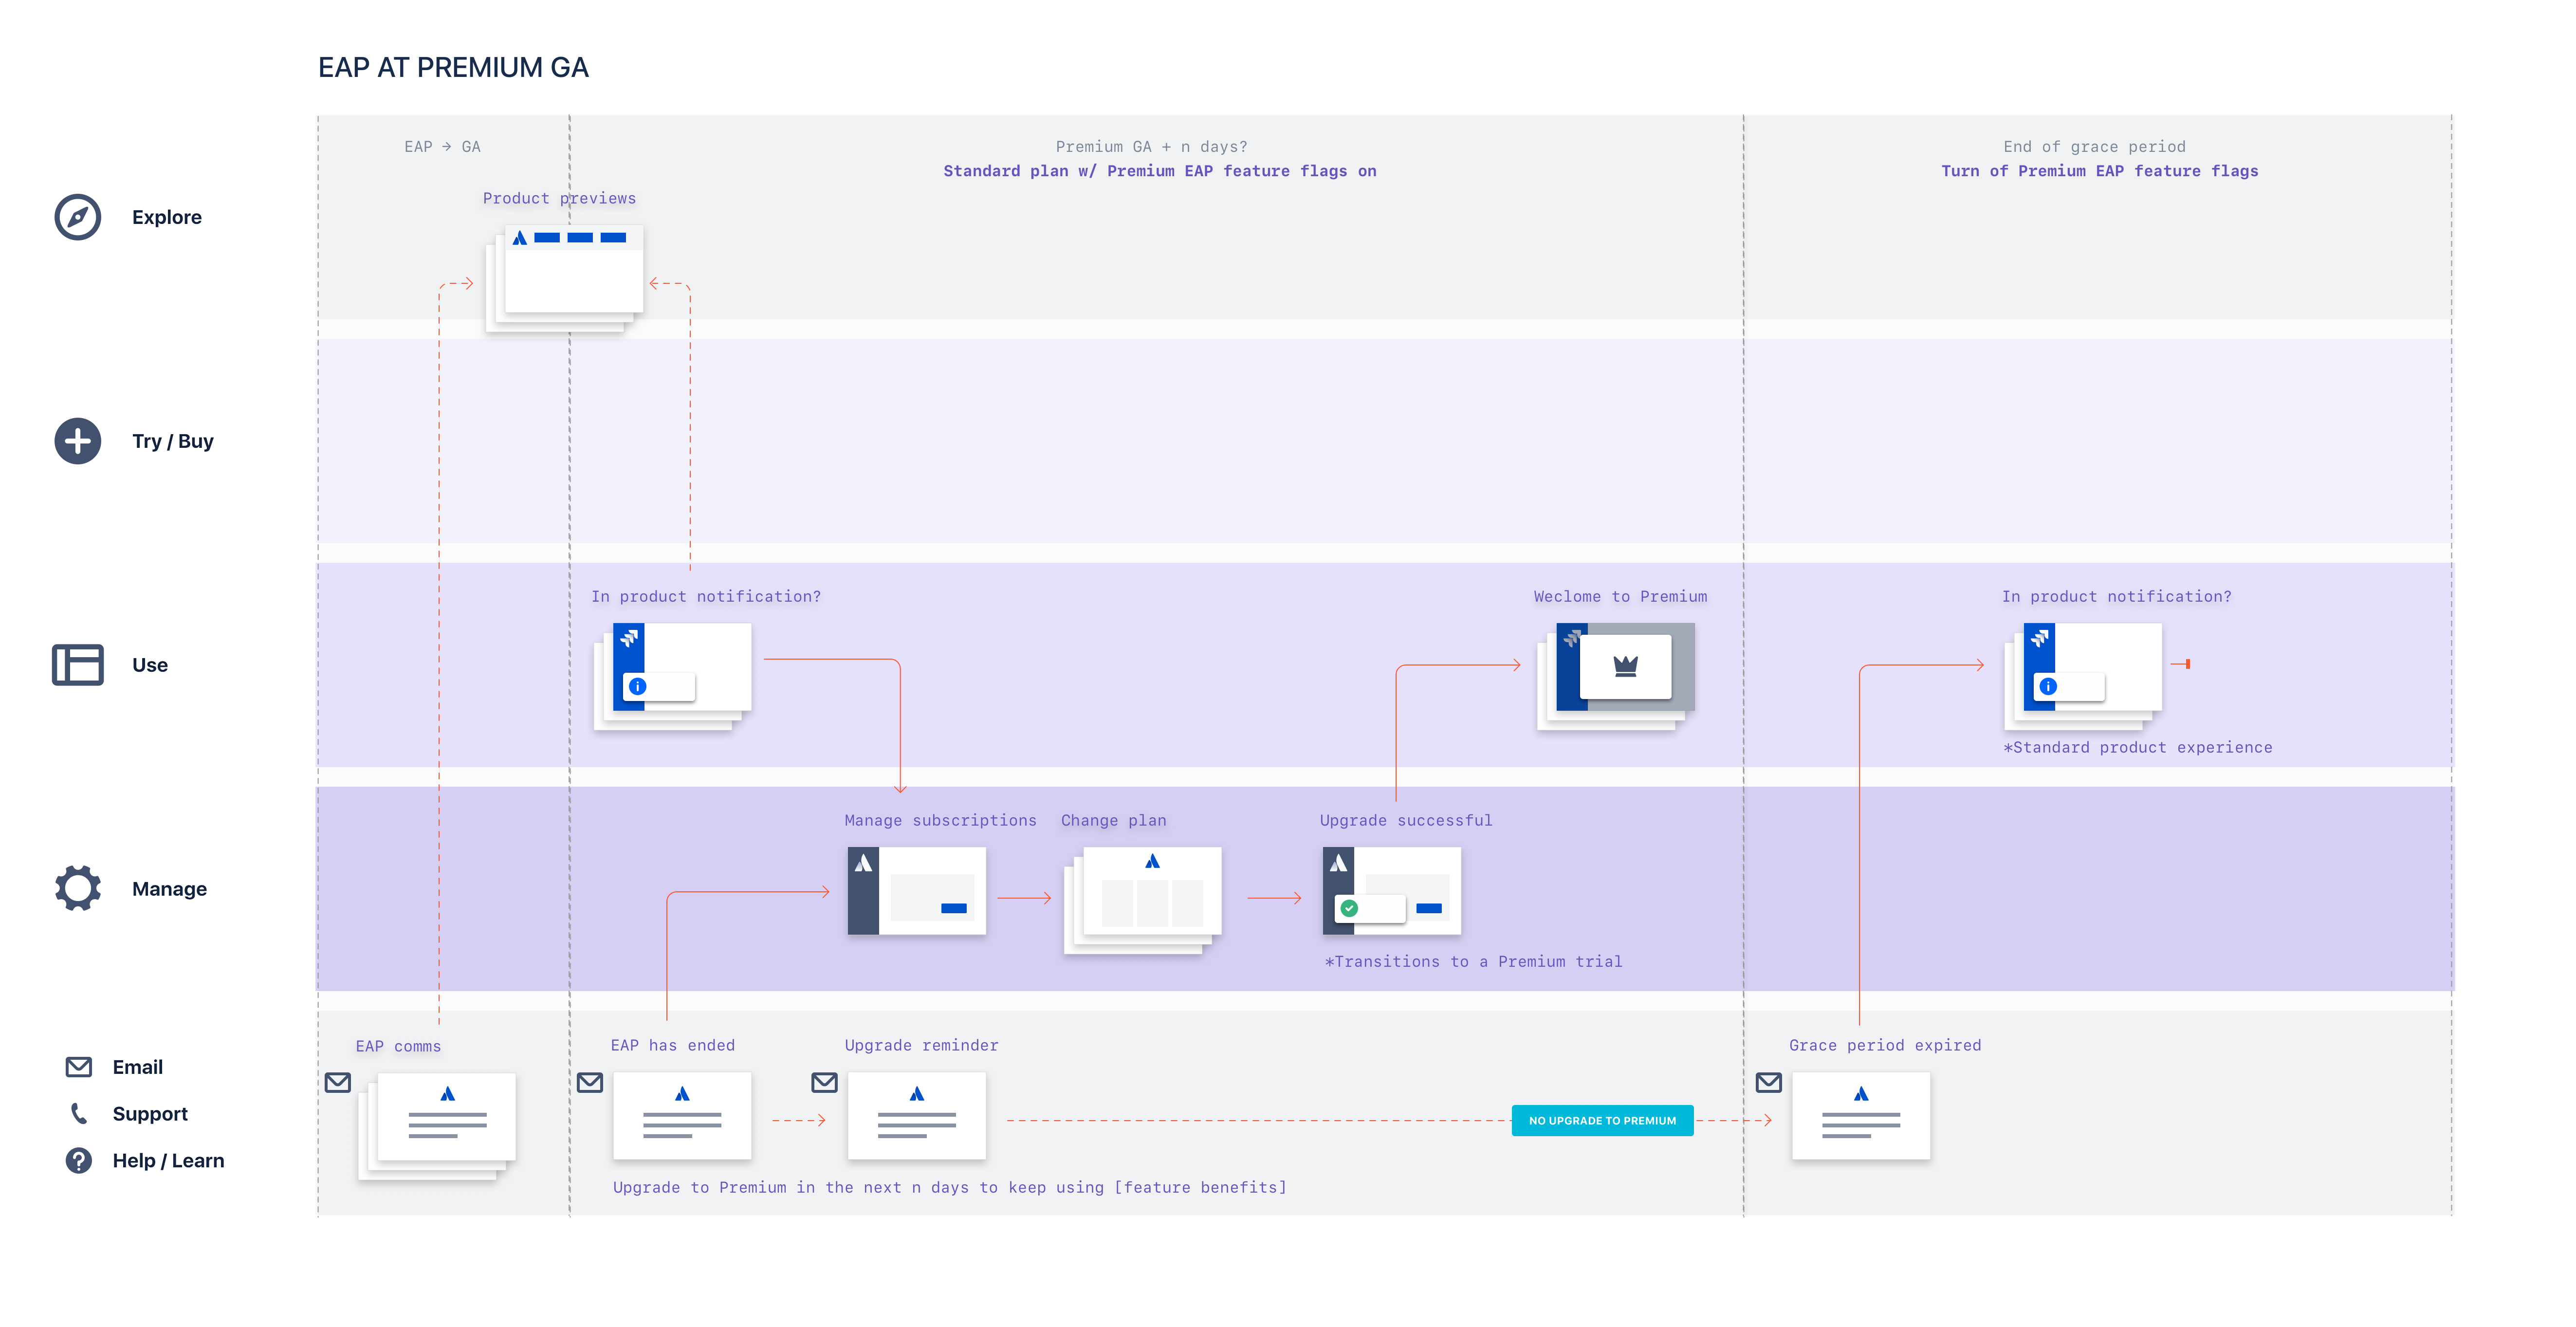Click the Support legend label

pos(150,1113)
